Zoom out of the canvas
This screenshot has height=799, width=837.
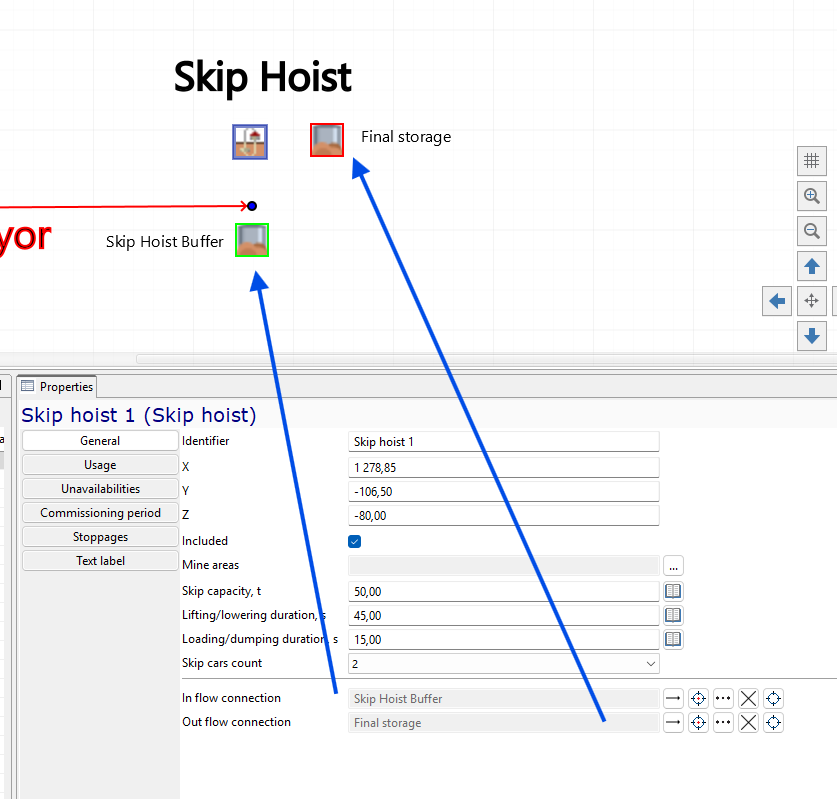[x=811, y=231]
